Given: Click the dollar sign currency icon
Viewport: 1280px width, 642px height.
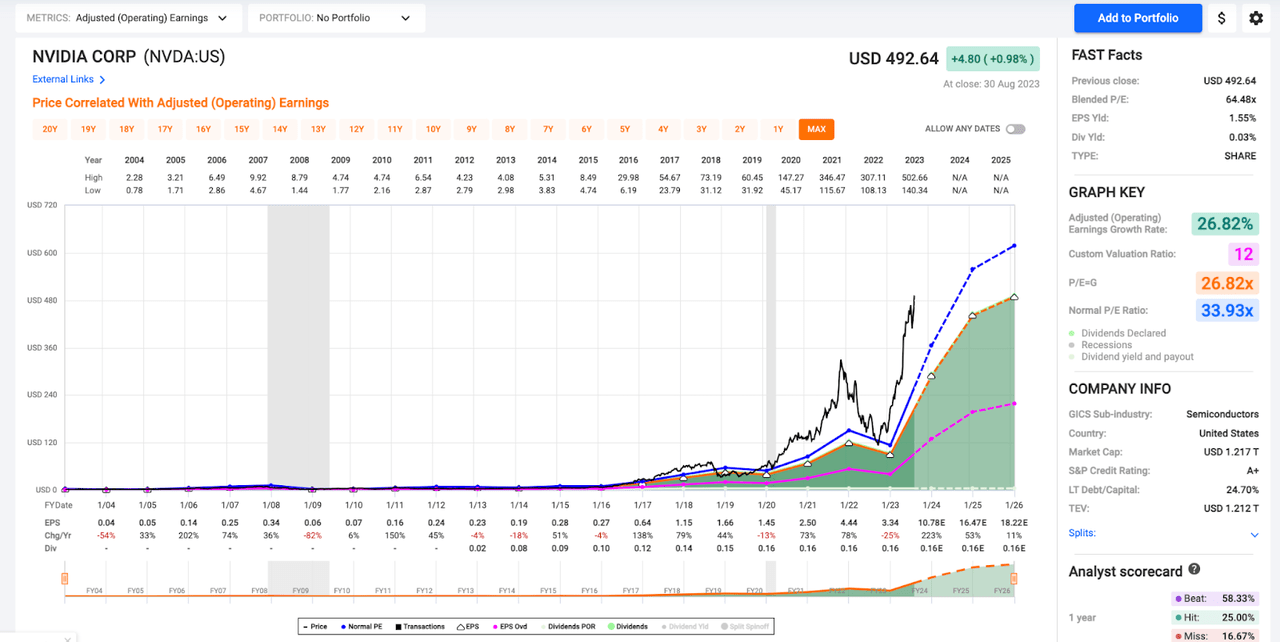Looking at the screenshot, I should (x=1221, y=18).
